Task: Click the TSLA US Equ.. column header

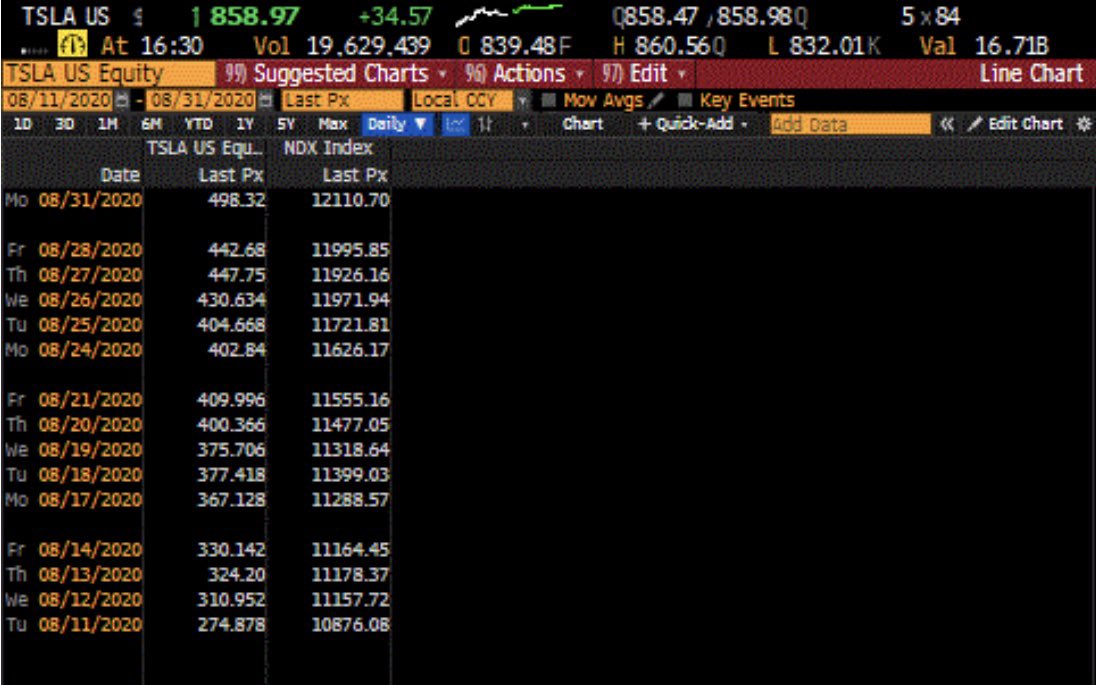Action: [205, 148]
